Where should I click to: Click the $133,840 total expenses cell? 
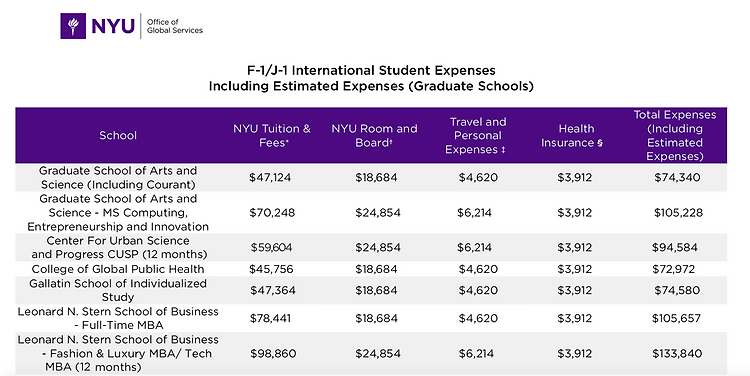point(677,354)
